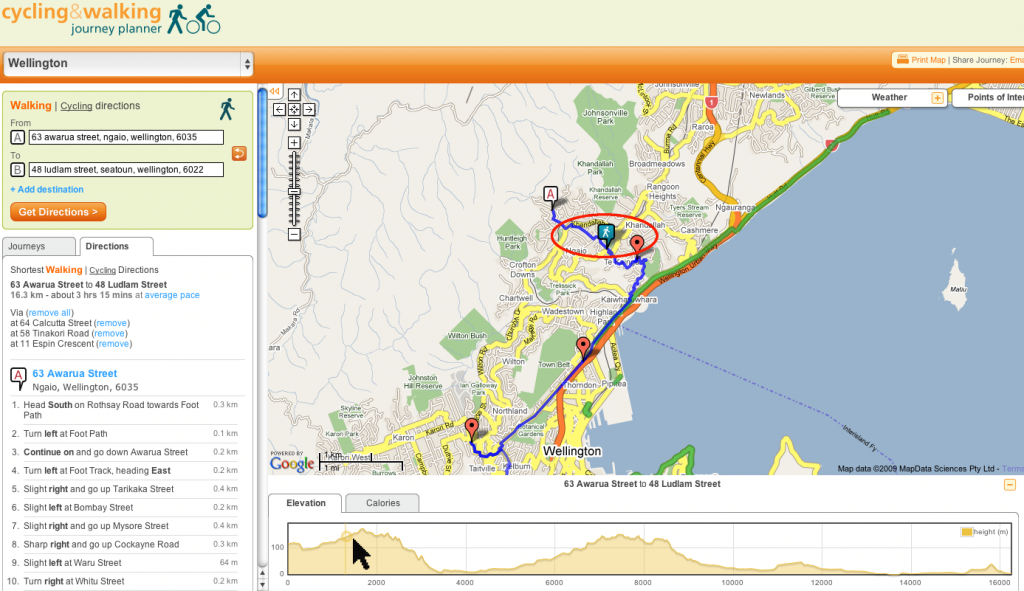The height and width of the screenshot is (591, 1024).
Task: Click the To address input field
Action: pos(126,170)
